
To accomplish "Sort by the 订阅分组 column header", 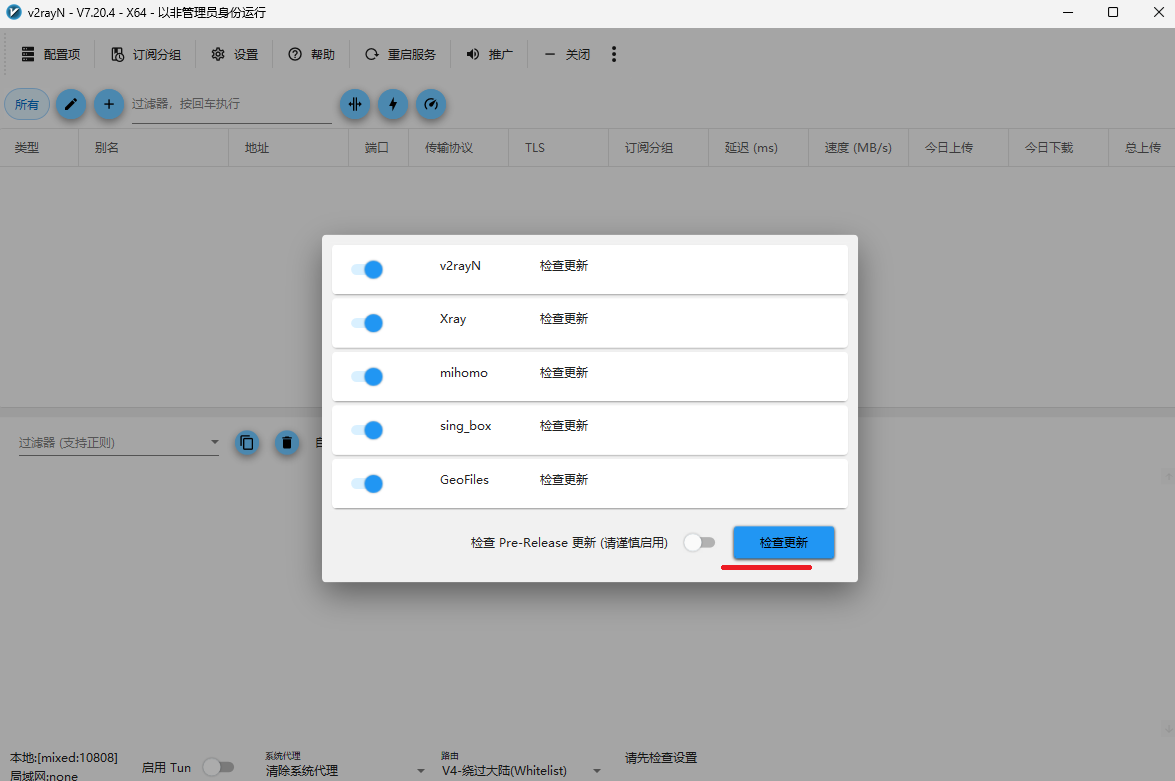I will 658,148.
